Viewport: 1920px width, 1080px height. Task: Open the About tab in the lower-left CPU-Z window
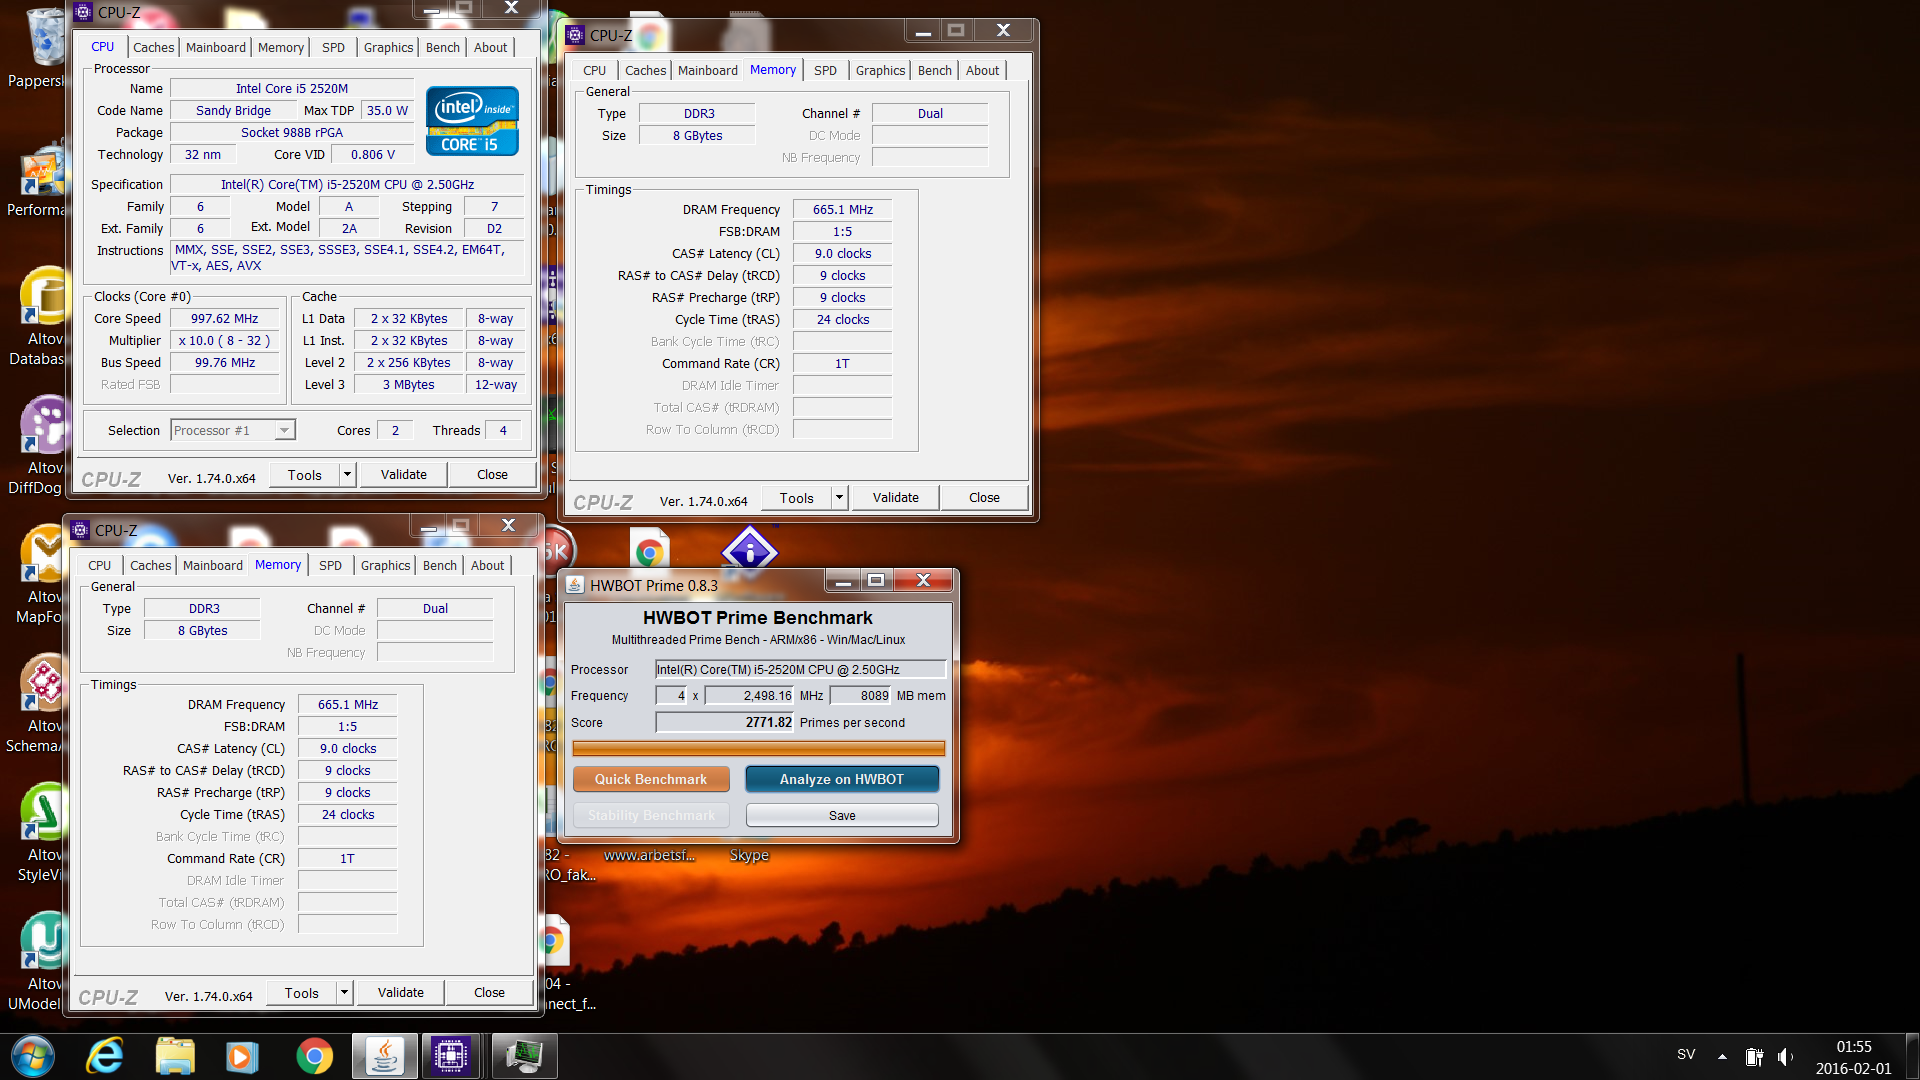point(487,565)
